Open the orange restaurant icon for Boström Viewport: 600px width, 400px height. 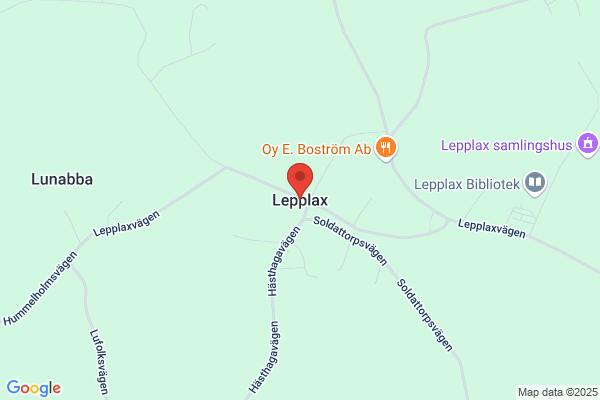pyautogui.click(x=386, y=149)
